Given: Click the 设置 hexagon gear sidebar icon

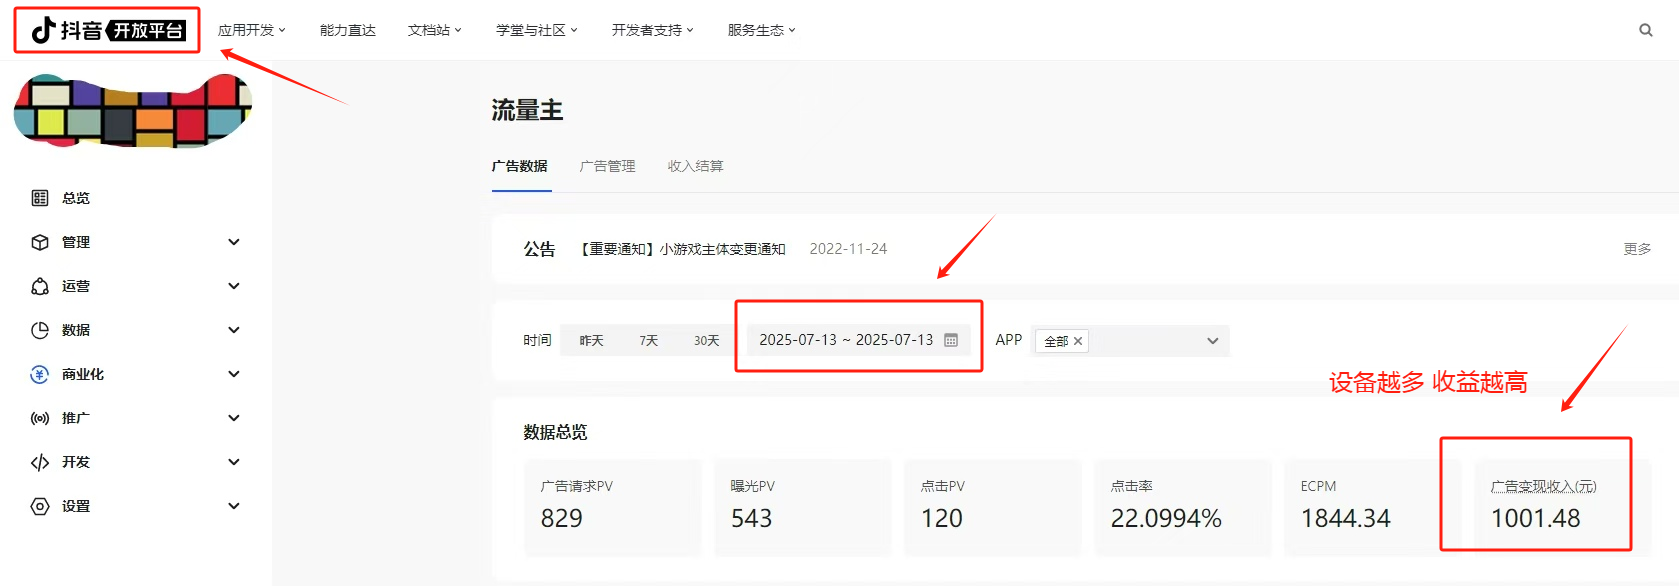Looking at the screenshot, I should point(40,506).
